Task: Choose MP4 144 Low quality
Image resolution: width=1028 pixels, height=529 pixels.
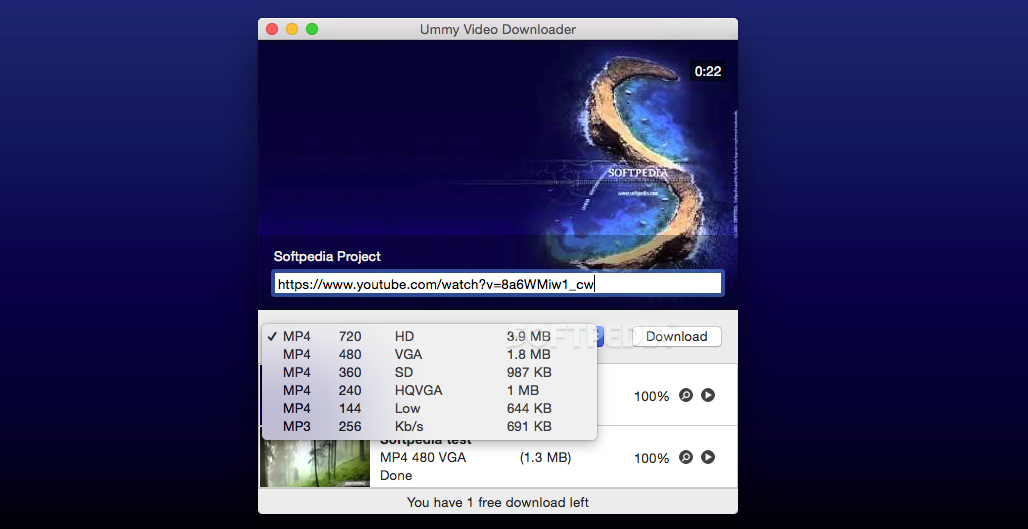Action: click(429, 408)
